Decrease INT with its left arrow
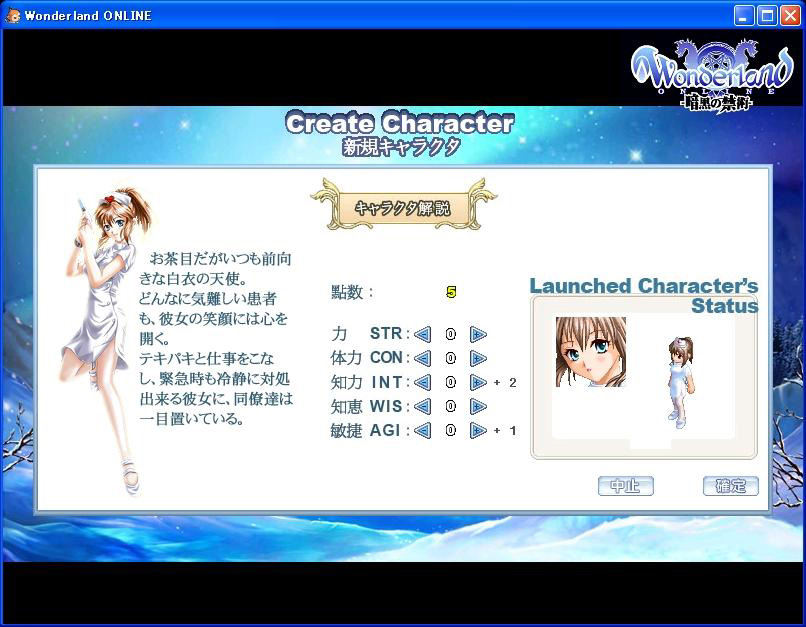This screenshot has height=627, width=806. click(423, 382)
